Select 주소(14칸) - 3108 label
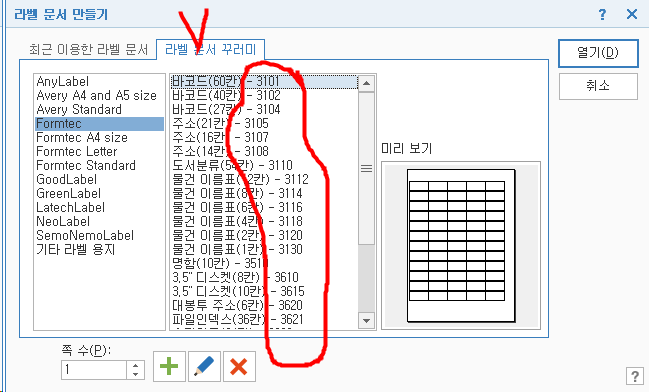Image resolution: width=649 pixels, height=392 pixels. click(264, 152)
